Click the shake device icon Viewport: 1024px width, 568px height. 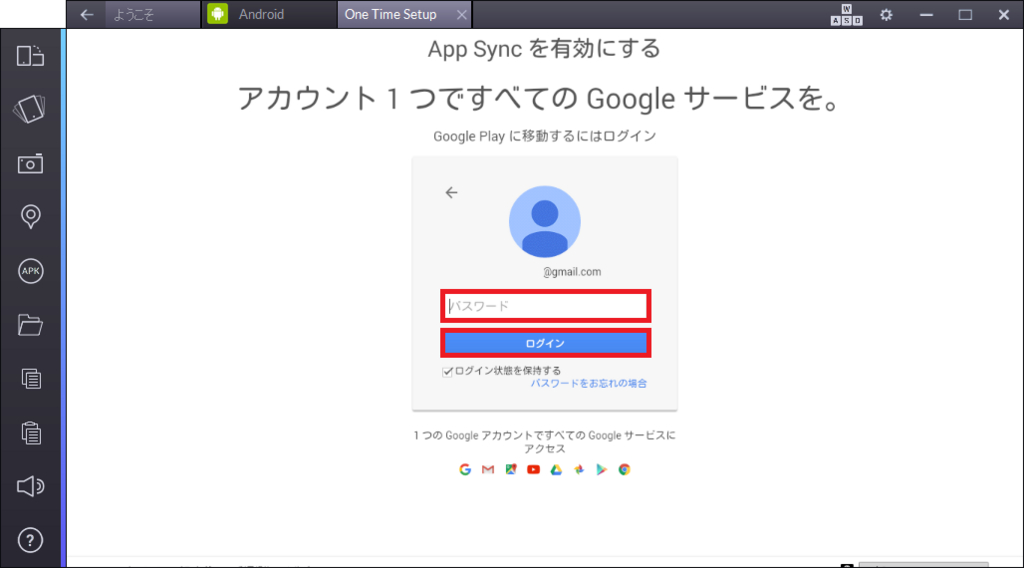pos(30,109)
